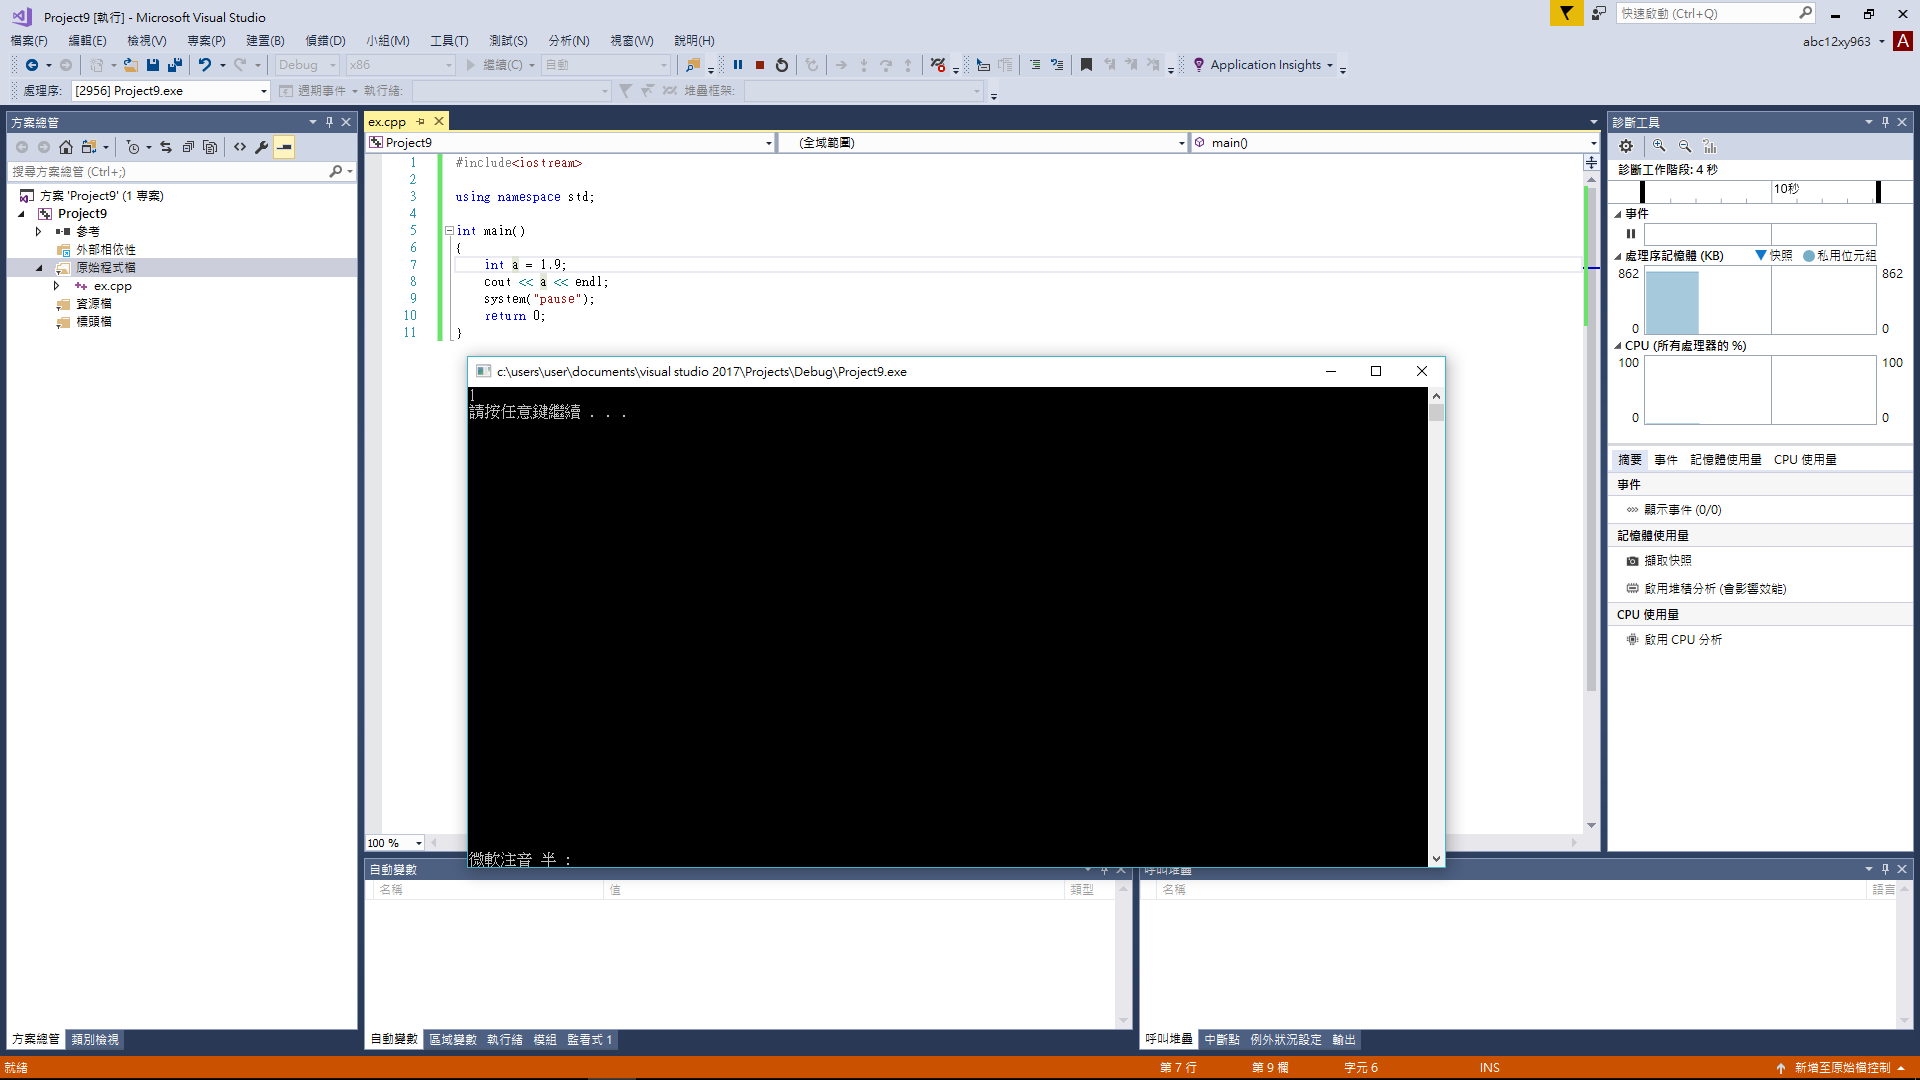Open Diagnostic Tools settings gear
The image size is (1920, 1080).
tap(1626, 146)
